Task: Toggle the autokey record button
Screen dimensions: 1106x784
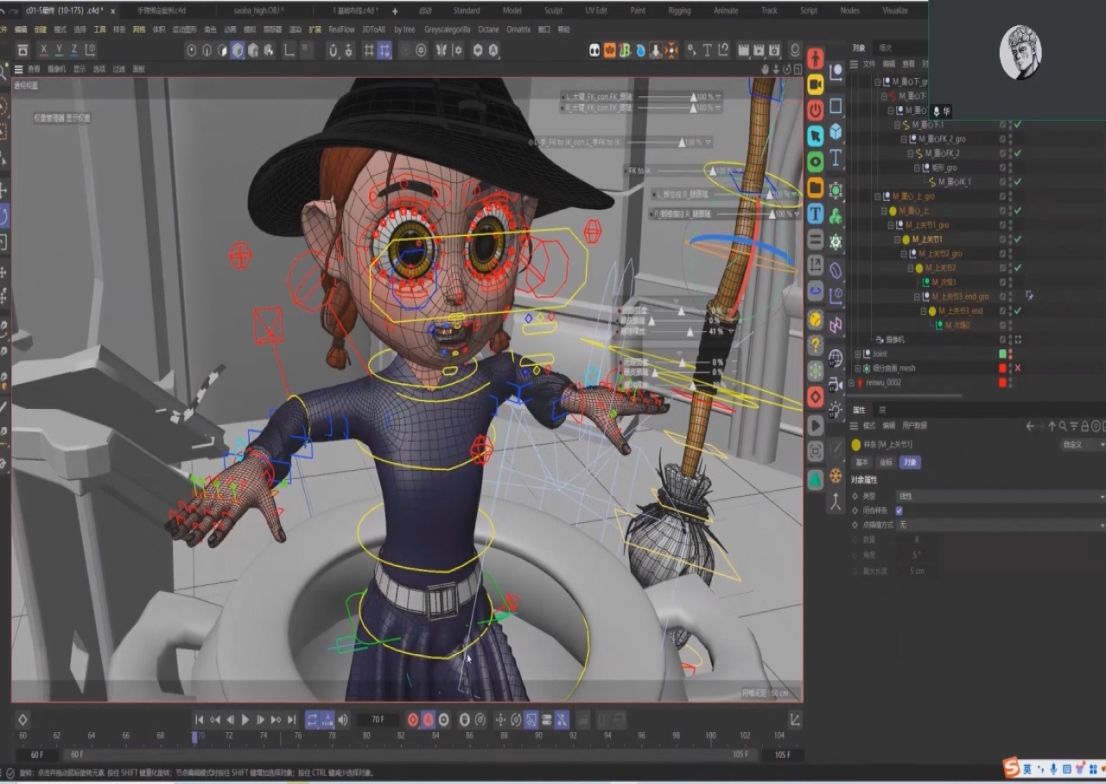Action: pos(428,720)
